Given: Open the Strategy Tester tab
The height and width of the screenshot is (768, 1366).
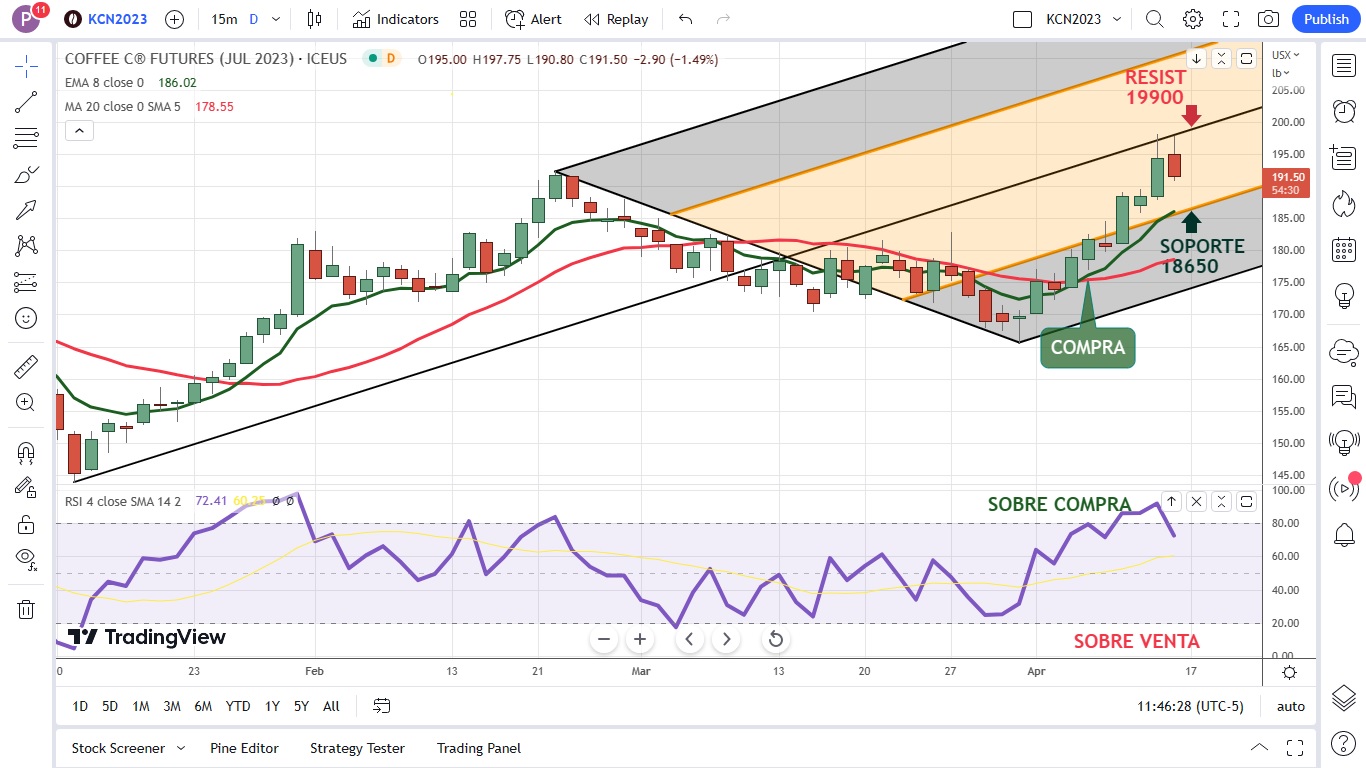Looking at the screenshot, I should pos(357,748).
